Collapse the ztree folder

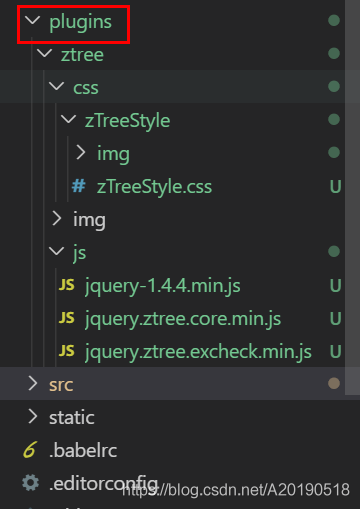[x=45, y=53]
